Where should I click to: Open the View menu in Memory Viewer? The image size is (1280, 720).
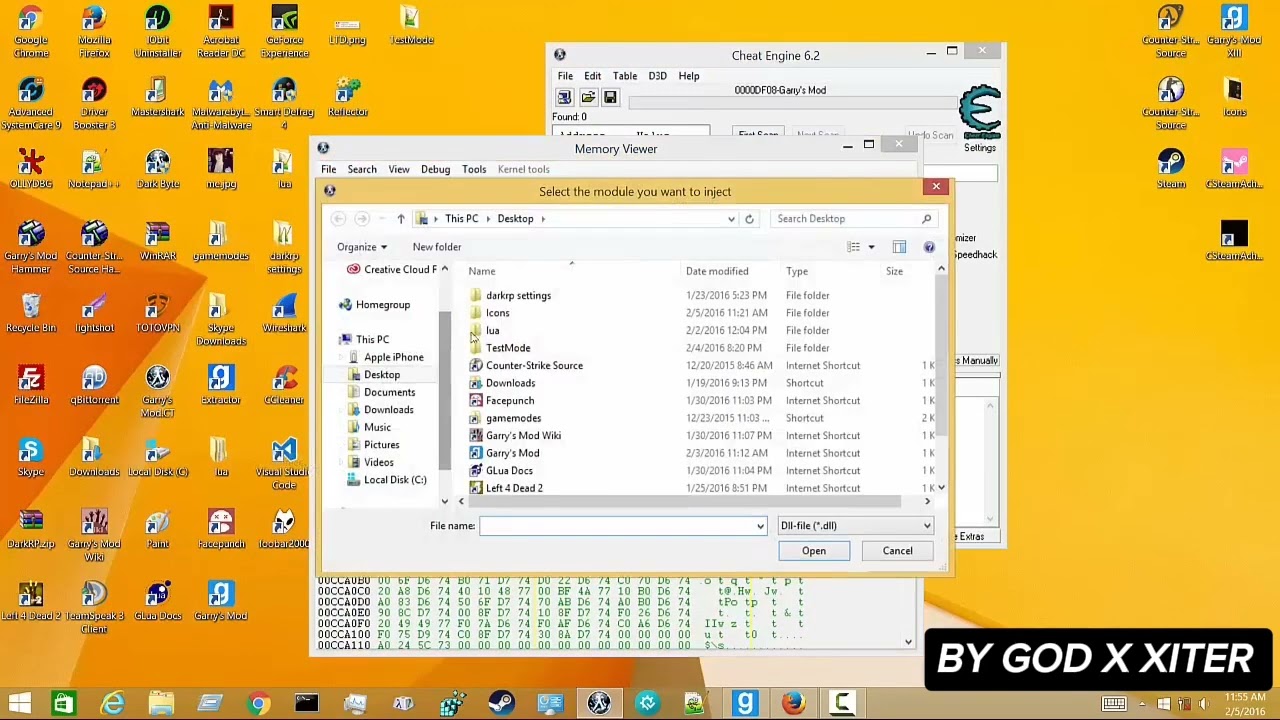[398, 170]
